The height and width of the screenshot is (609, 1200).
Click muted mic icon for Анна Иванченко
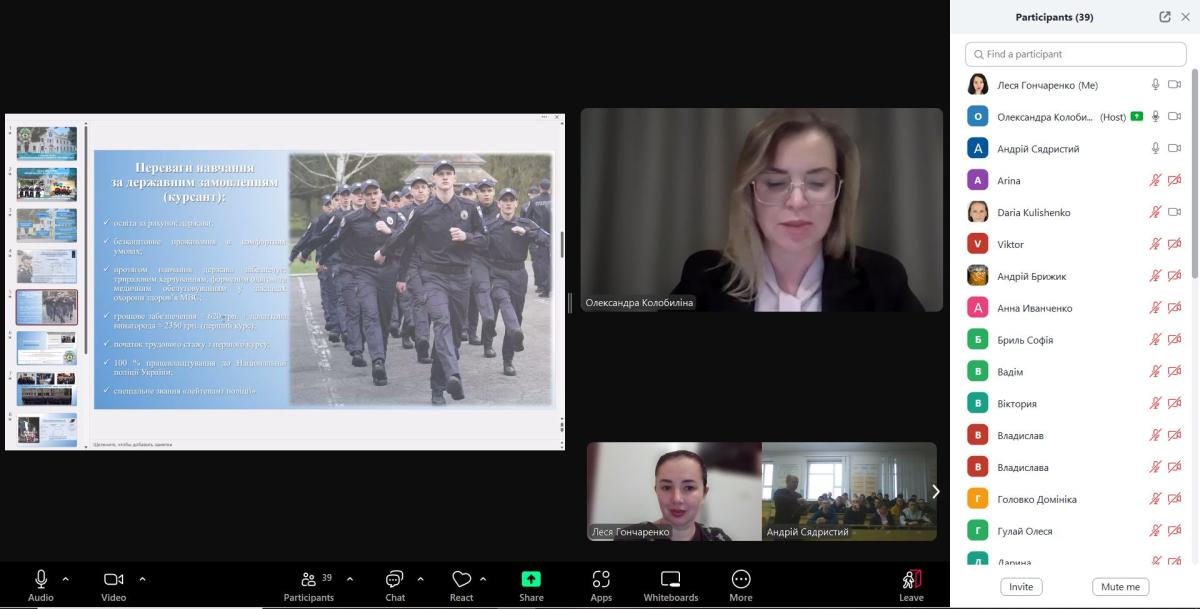(1155, 308)
